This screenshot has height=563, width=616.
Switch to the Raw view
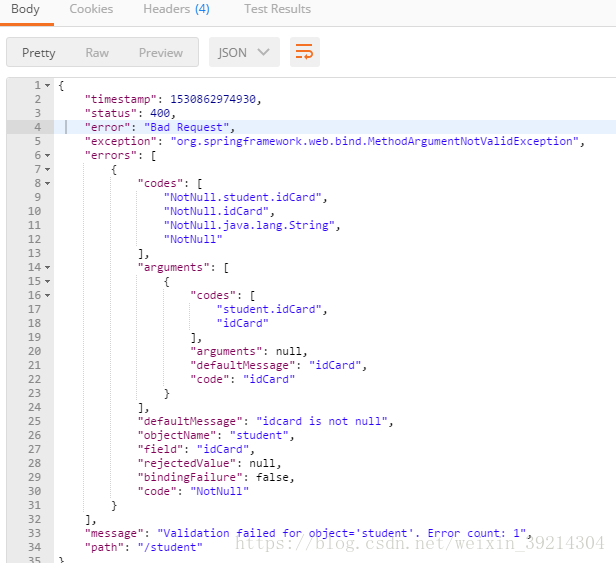coord(97,53)
